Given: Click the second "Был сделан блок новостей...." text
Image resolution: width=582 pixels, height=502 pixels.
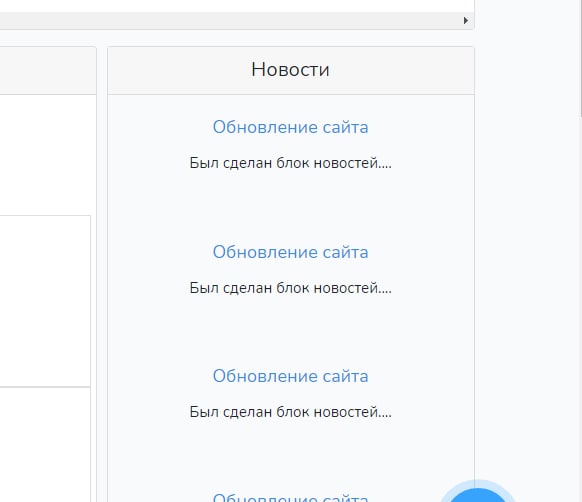Looking at the screenshot, I should click(290, 288).
